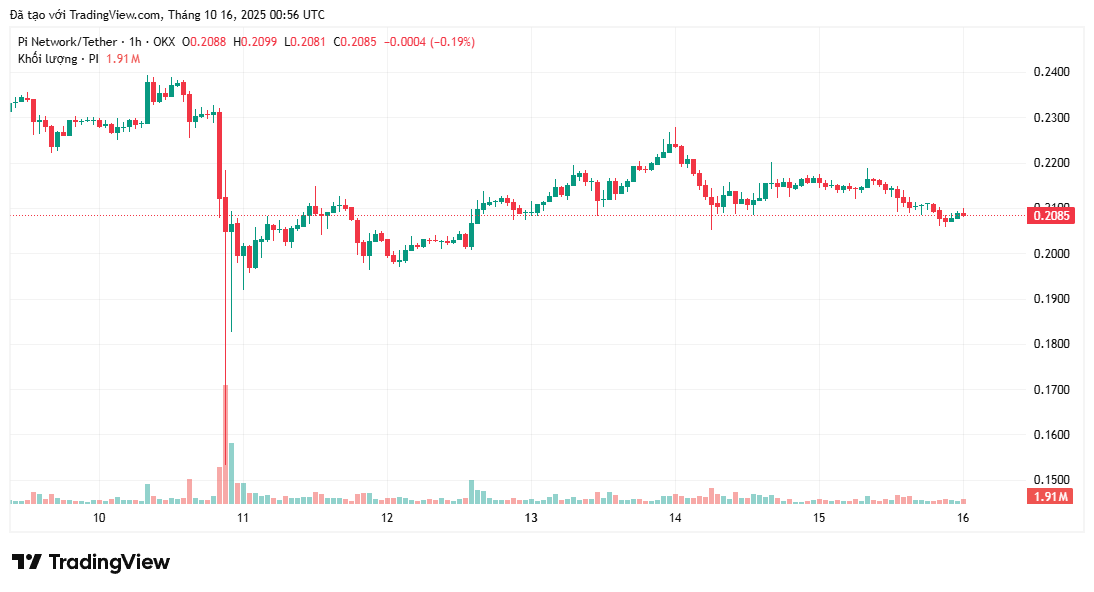Screen dimensions: 1094x592
Task: Click the red 0.2085 current price tag
Action: point(1050,215)
